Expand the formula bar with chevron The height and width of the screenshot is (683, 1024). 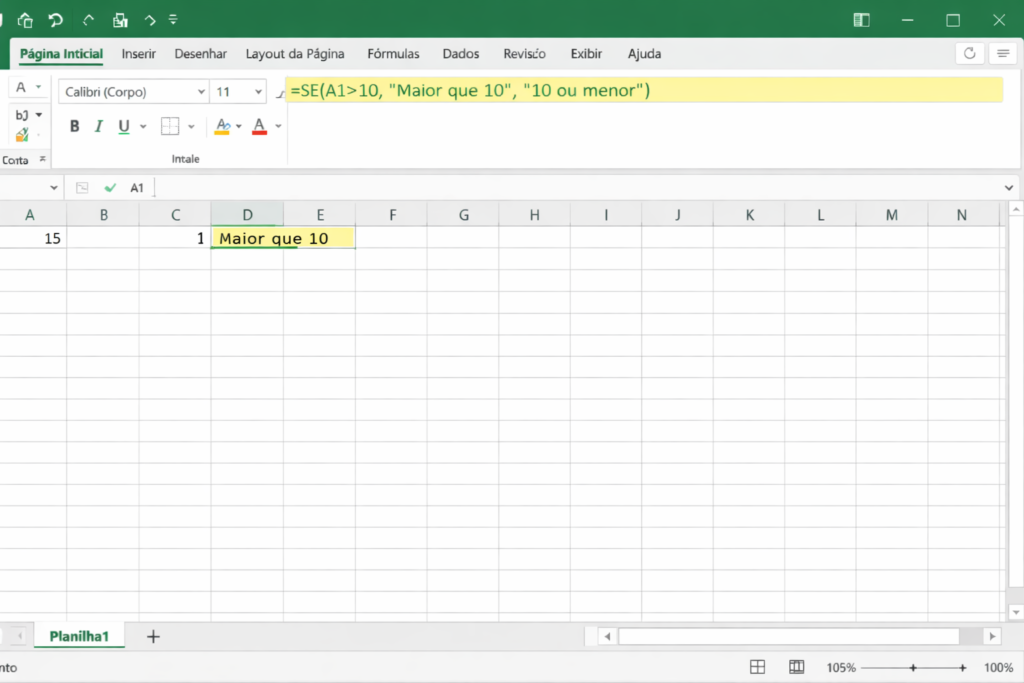click(x=1009, y=188)
